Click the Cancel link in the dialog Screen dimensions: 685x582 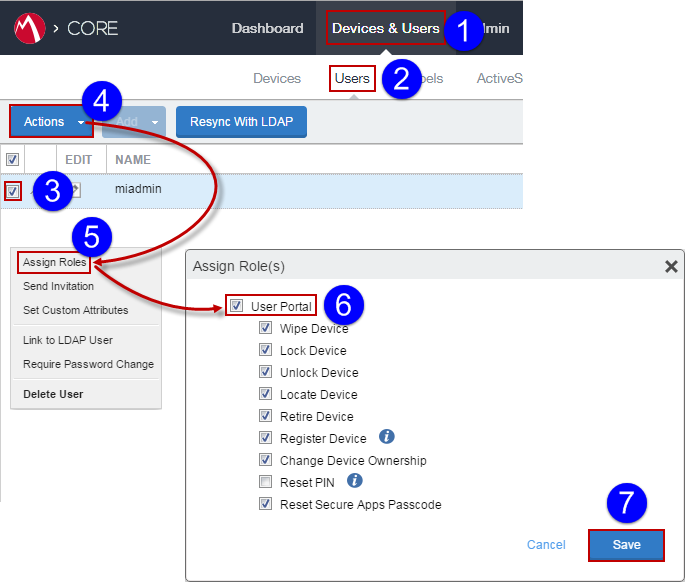click(x=546, y=544)
